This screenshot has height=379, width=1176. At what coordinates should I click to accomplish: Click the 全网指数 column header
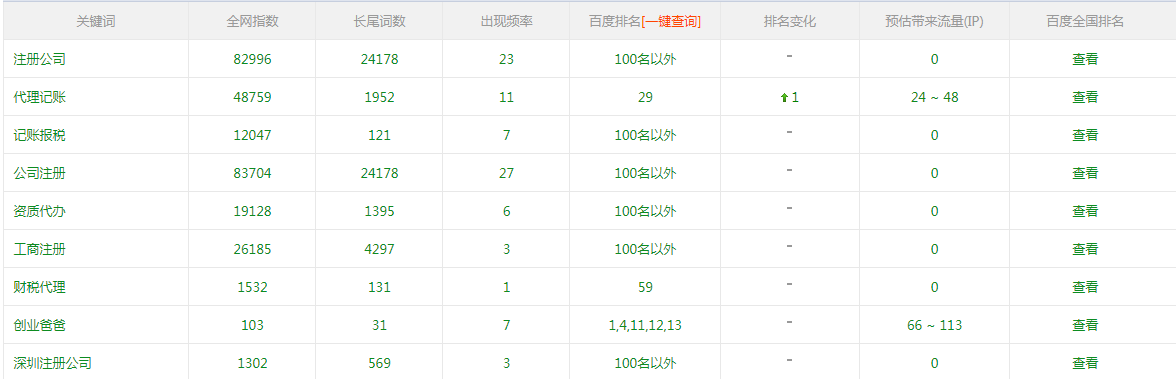click(x=252, y=22)
